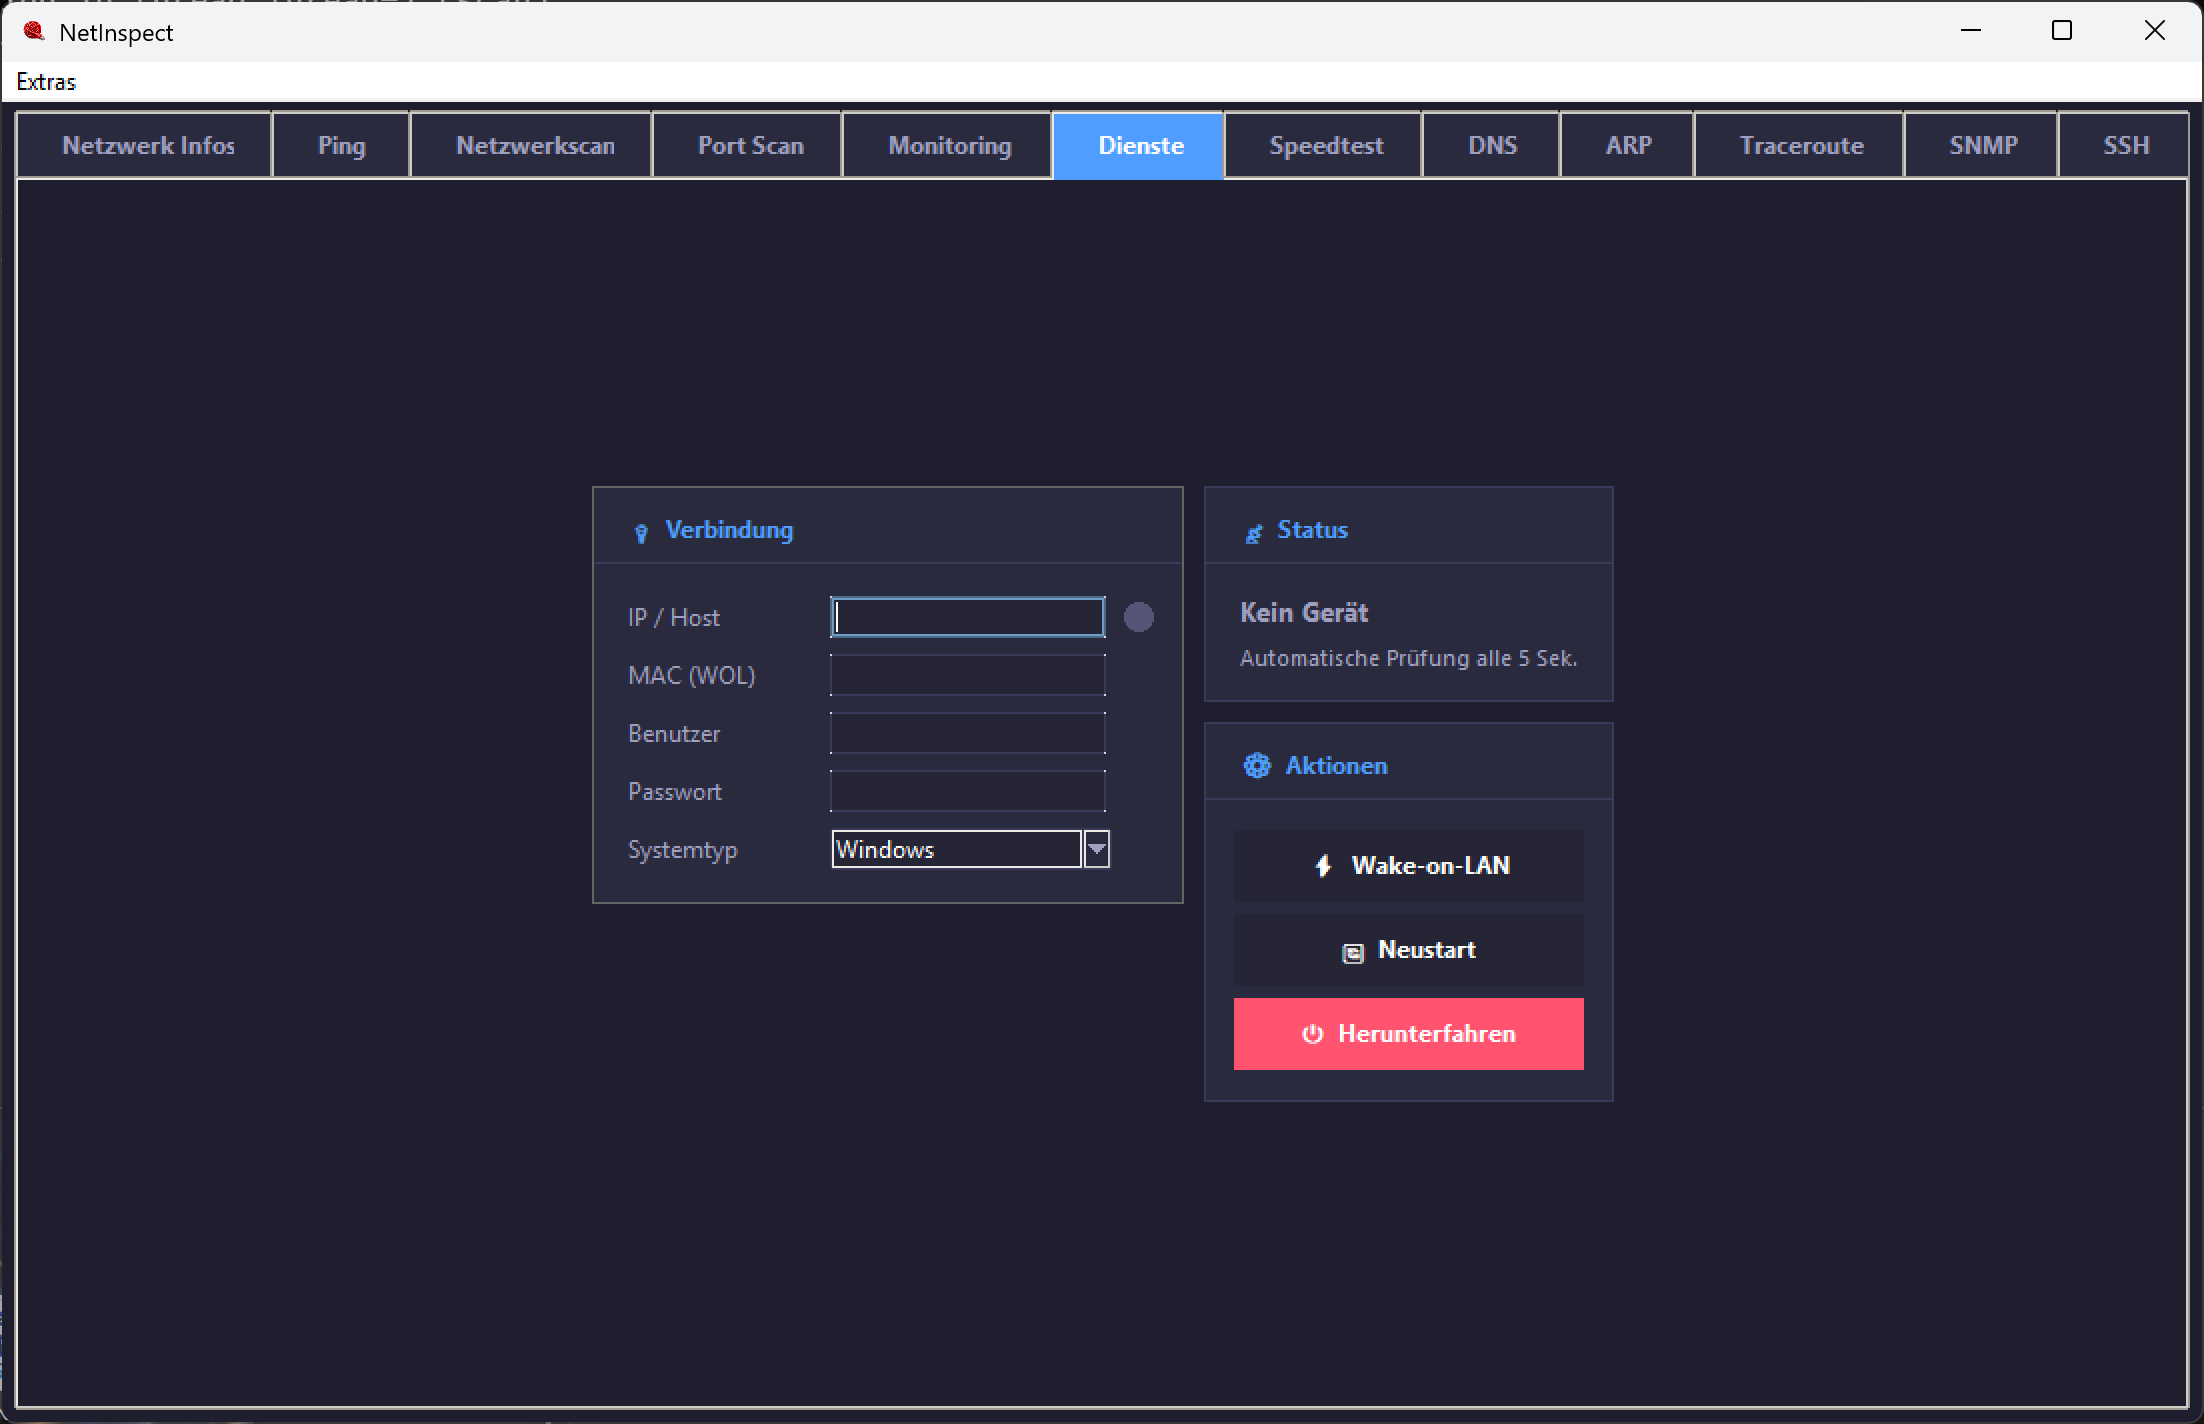This screenshot has width=2204, height=1424.
Task: Minimize the NetInspect window
Action: tap(1971, 31)
